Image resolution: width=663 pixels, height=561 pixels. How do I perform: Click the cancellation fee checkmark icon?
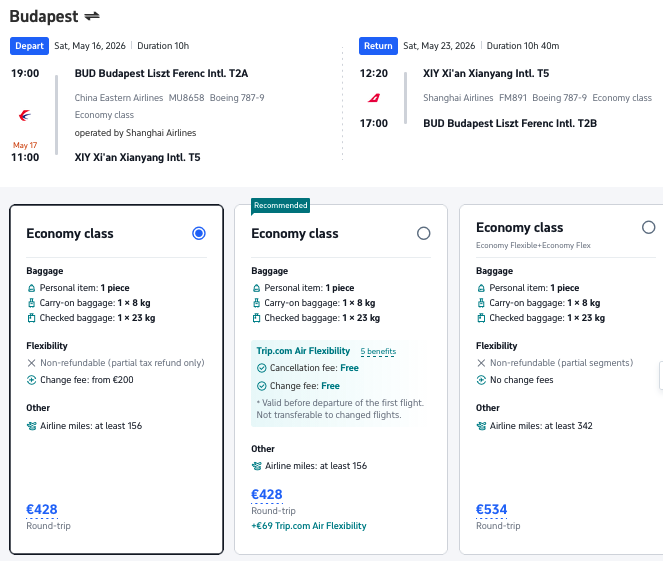pyautogui.click(x=260, y=367)
